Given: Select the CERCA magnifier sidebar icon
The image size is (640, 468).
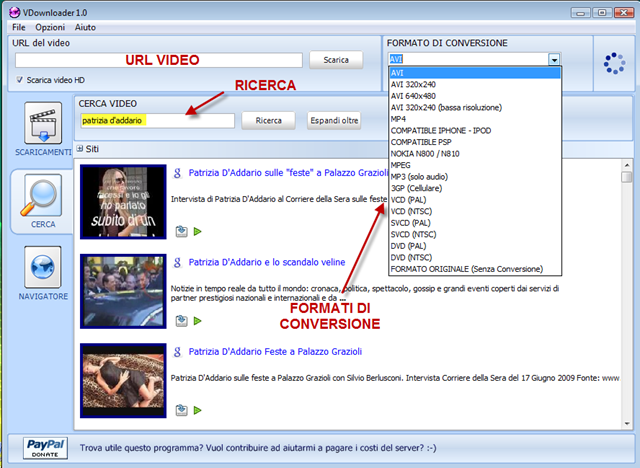Looking at the screenshot, I should (x=43, y=195).
